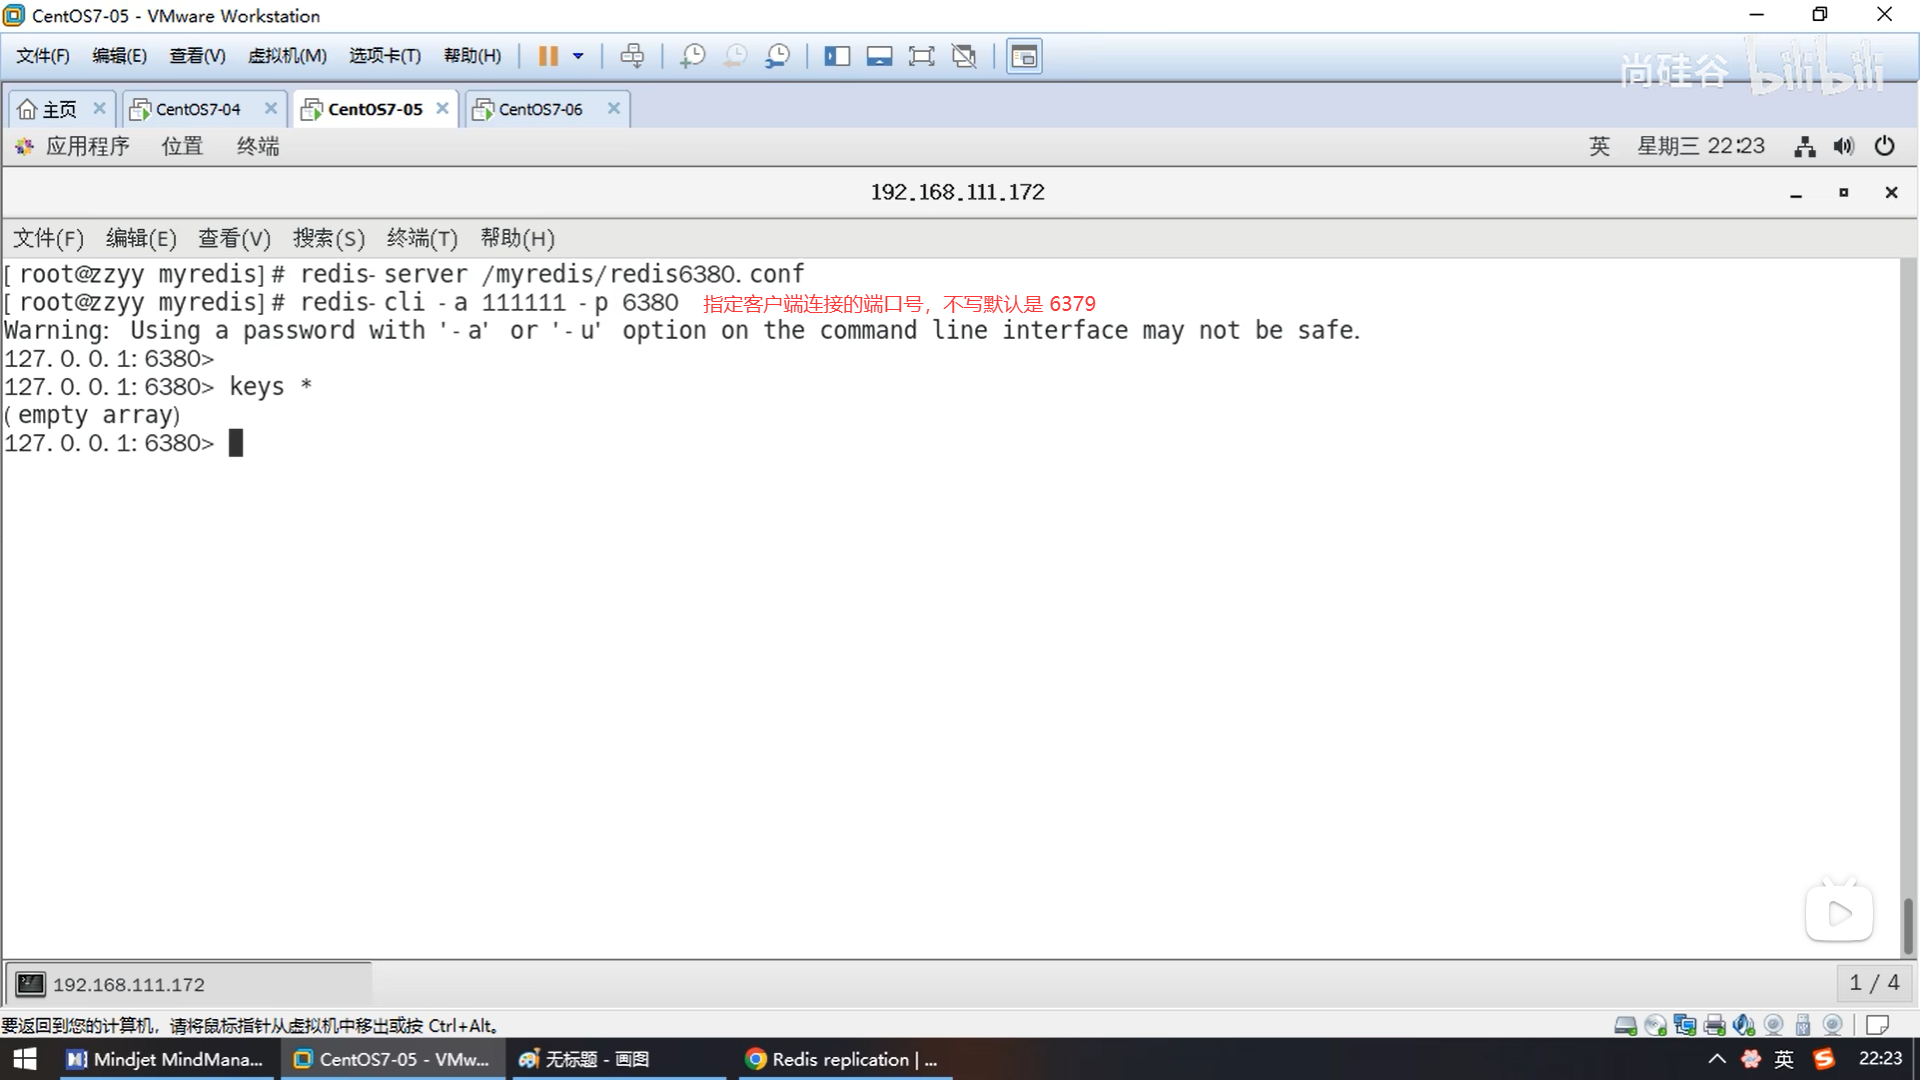Screen dimensions: 1920x1080
Task: Toggle the thumbnail bar view
Action: [879, 56]
